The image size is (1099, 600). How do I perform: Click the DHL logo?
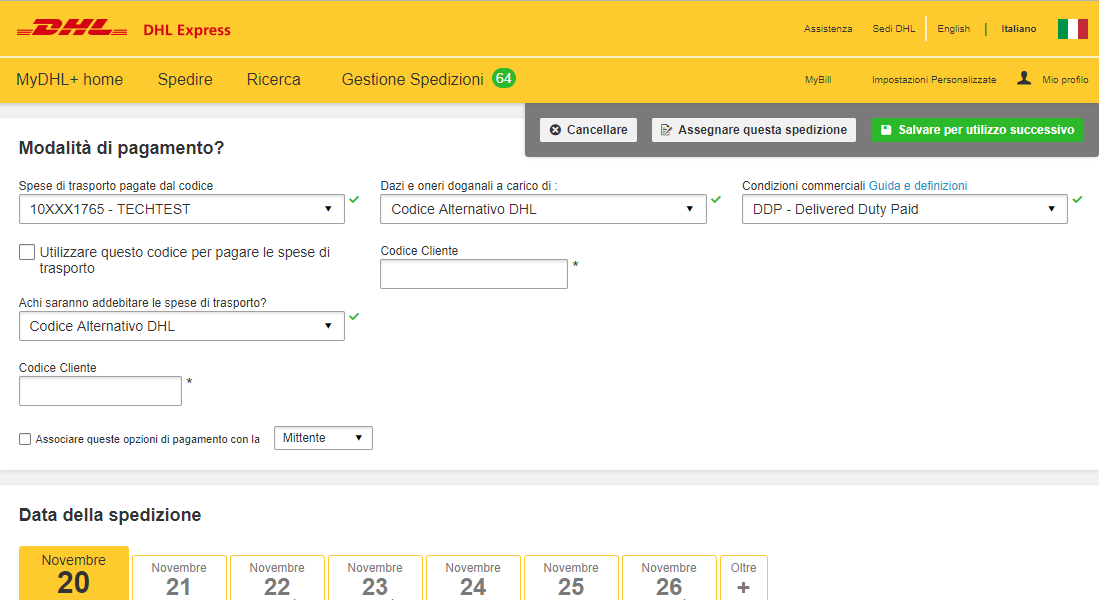click(72, 29)
